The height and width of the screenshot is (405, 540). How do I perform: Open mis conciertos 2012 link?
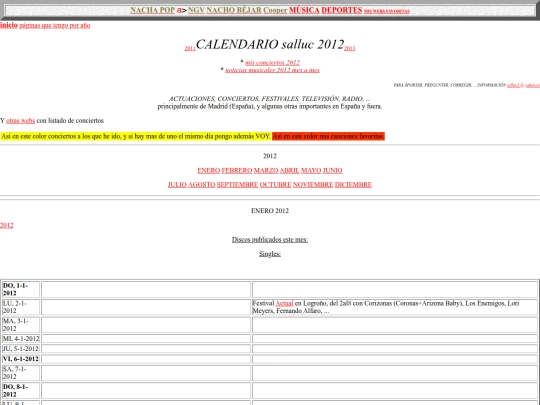tap(272, 62)
